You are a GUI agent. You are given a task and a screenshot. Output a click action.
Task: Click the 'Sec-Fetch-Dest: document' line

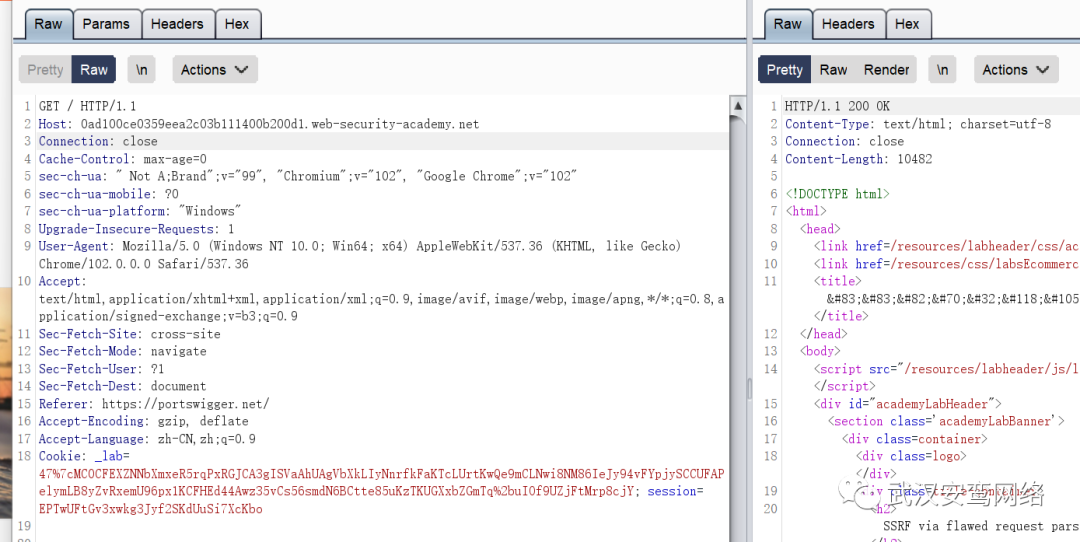(123, 386)
